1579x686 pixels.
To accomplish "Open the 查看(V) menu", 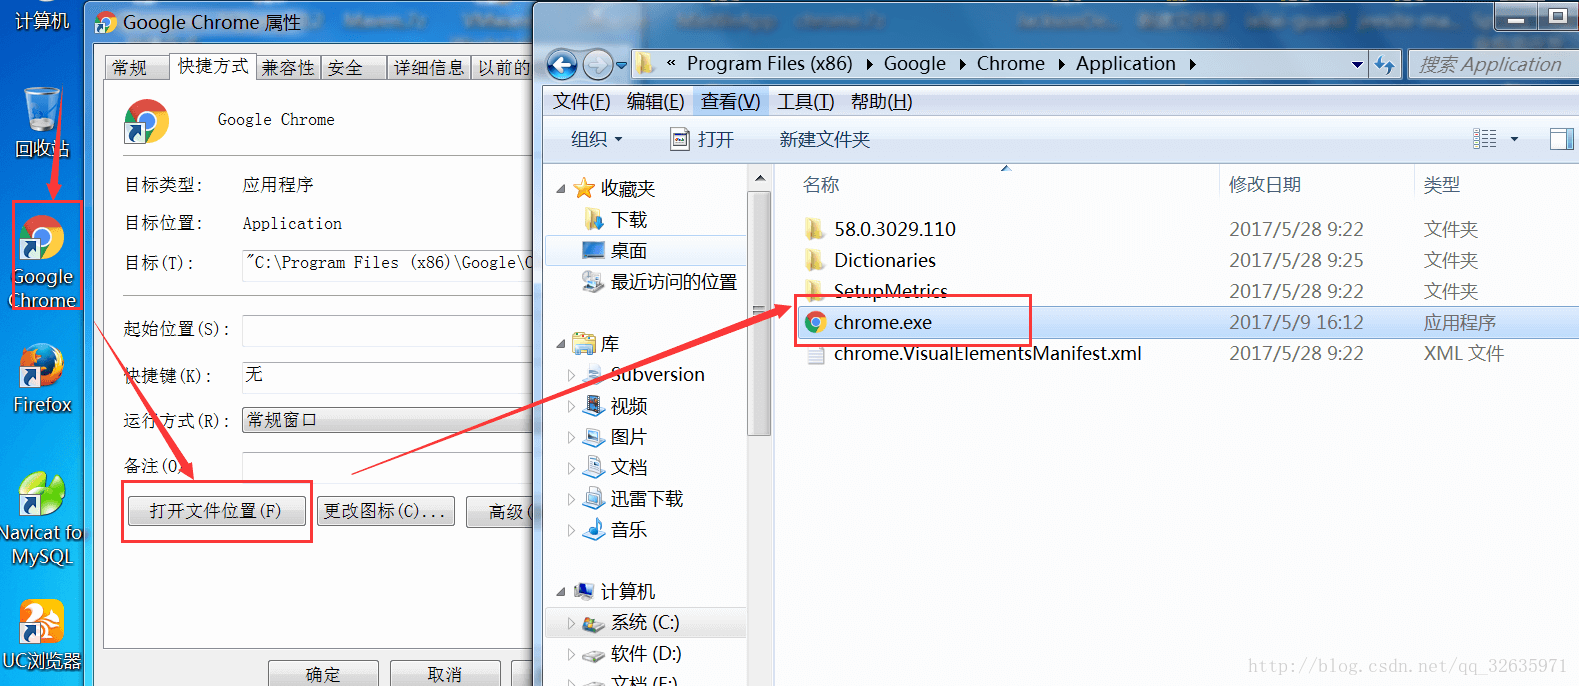I will [730, 102].
